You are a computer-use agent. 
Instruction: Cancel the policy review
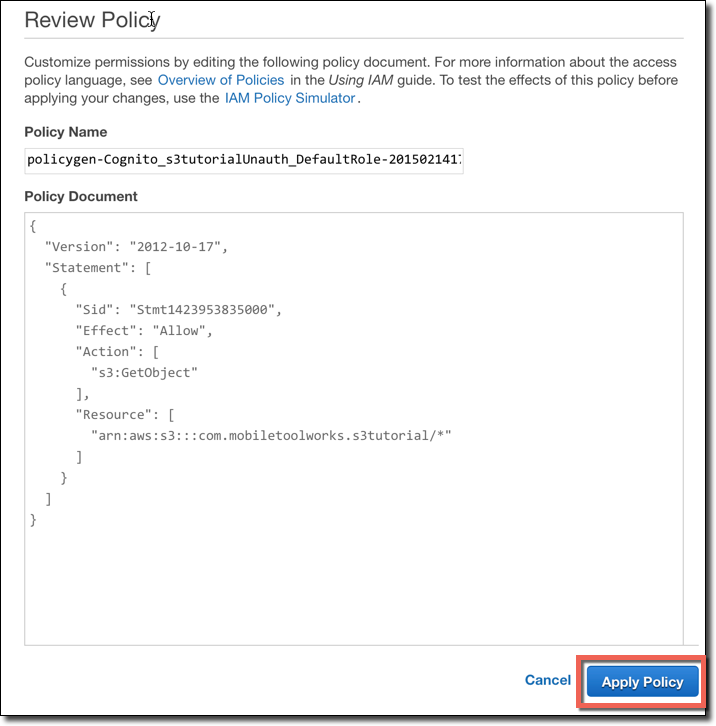547,680
